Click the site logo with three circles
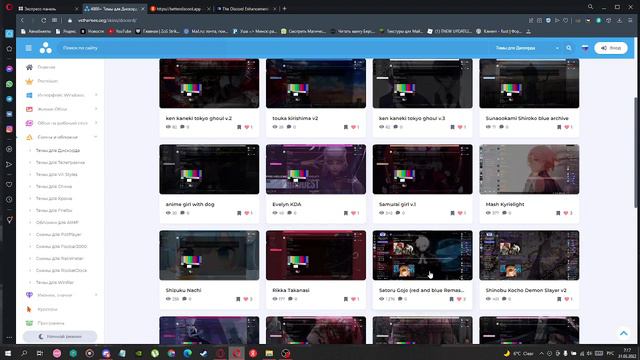Screen dimensions: 640x360 pyautogui.click(x=46, y=48)
